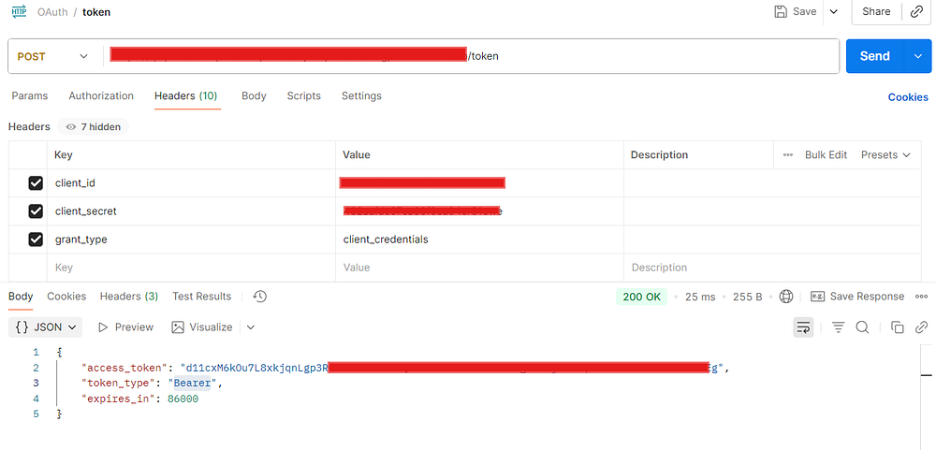Image resolution: width=936 pixels, height=450 pixels.
Task: Open the three-dot menu beside Save Response
Action: click(922, 296)
